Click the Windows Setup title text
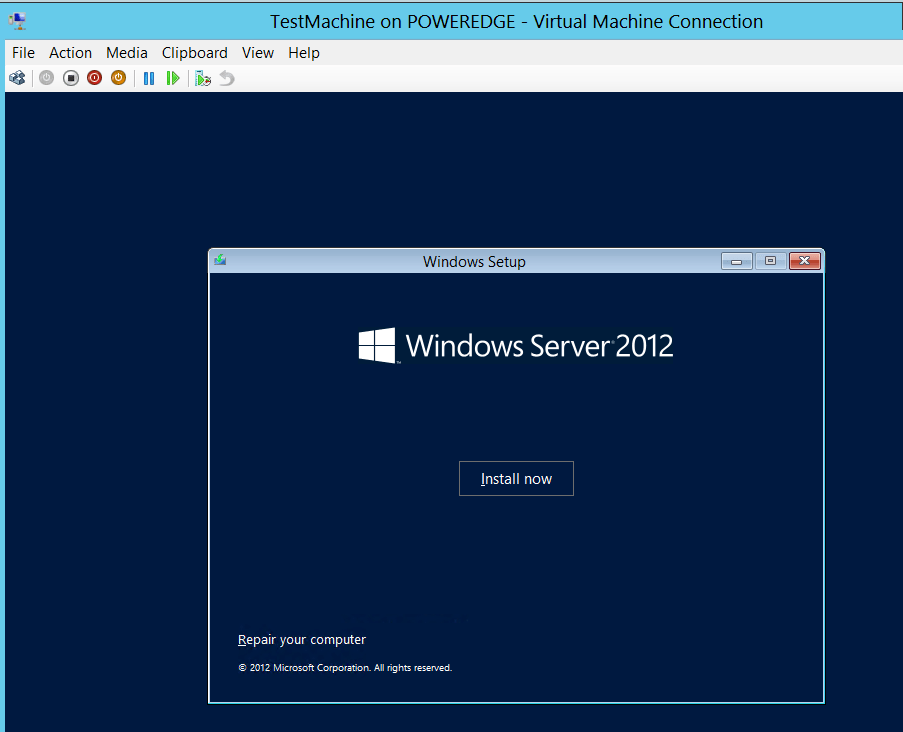Screen dimensions: 903x732 (x=474, y=262)
